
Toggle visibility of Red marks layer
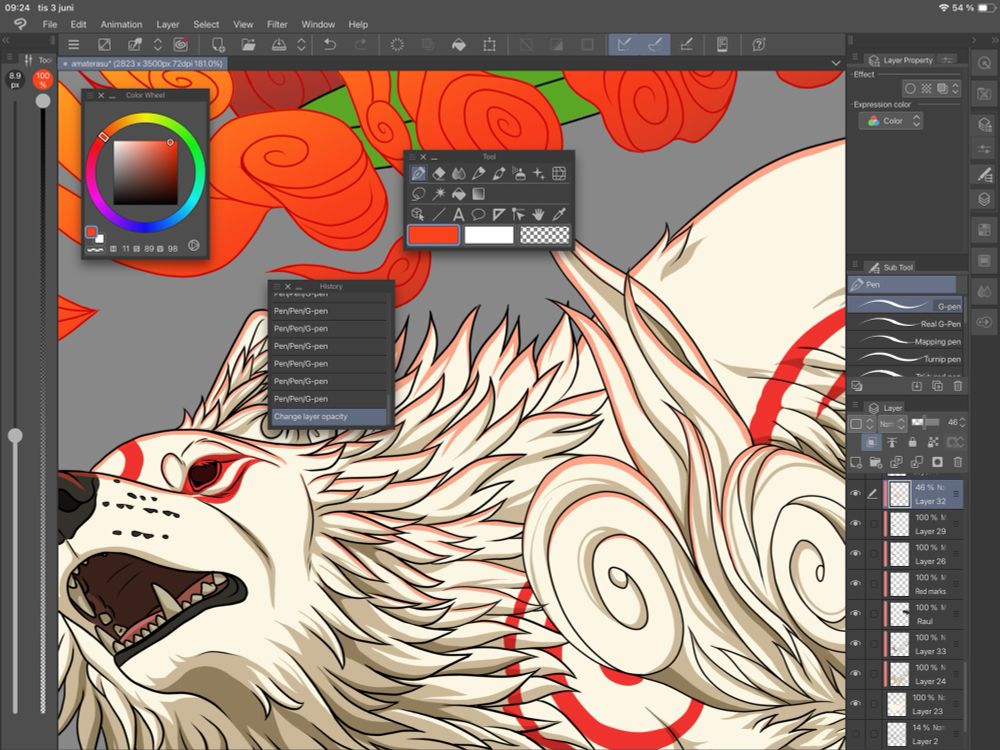855,584
